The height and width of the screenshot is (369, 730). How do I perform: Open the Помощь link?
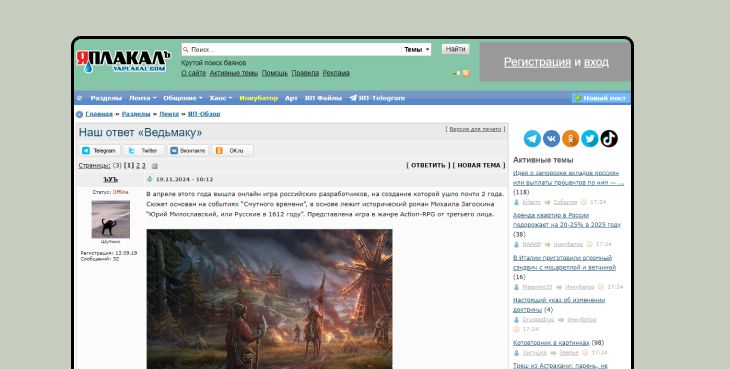275,73
